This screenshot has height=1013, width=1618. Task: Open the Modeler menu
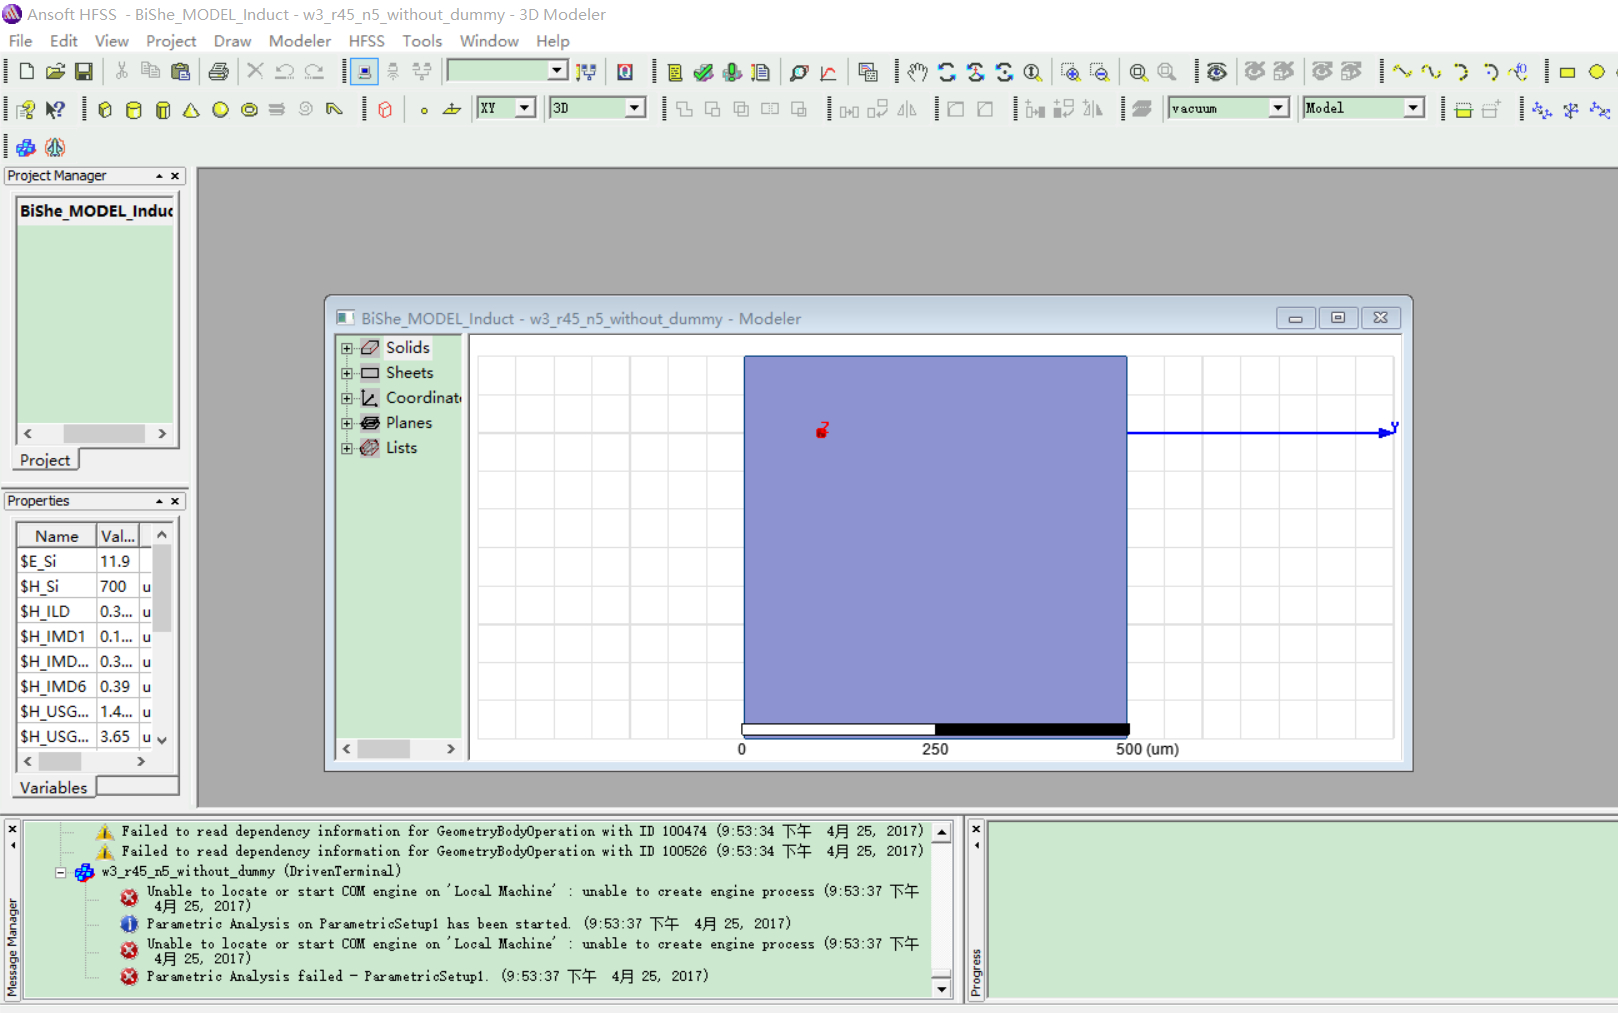(299, 41)
